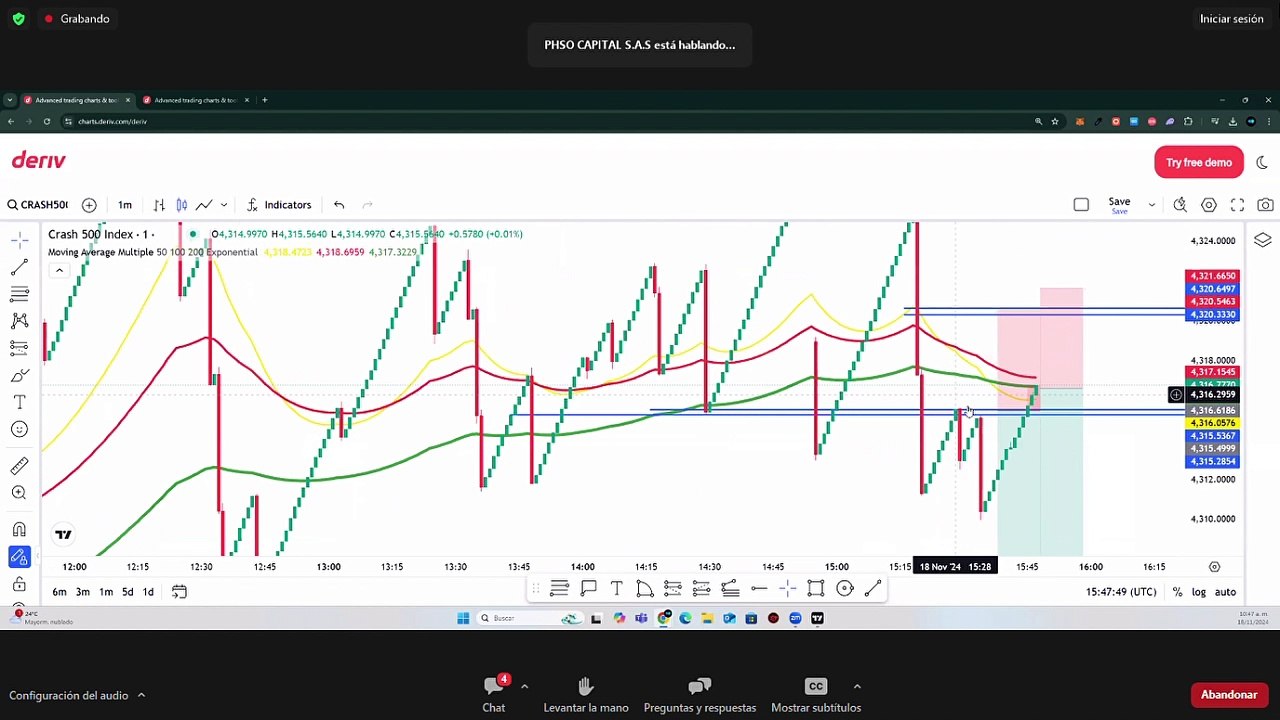Select the ruler measure tool
This screenshot has width=1280, height=720.
tap(19, 466)
